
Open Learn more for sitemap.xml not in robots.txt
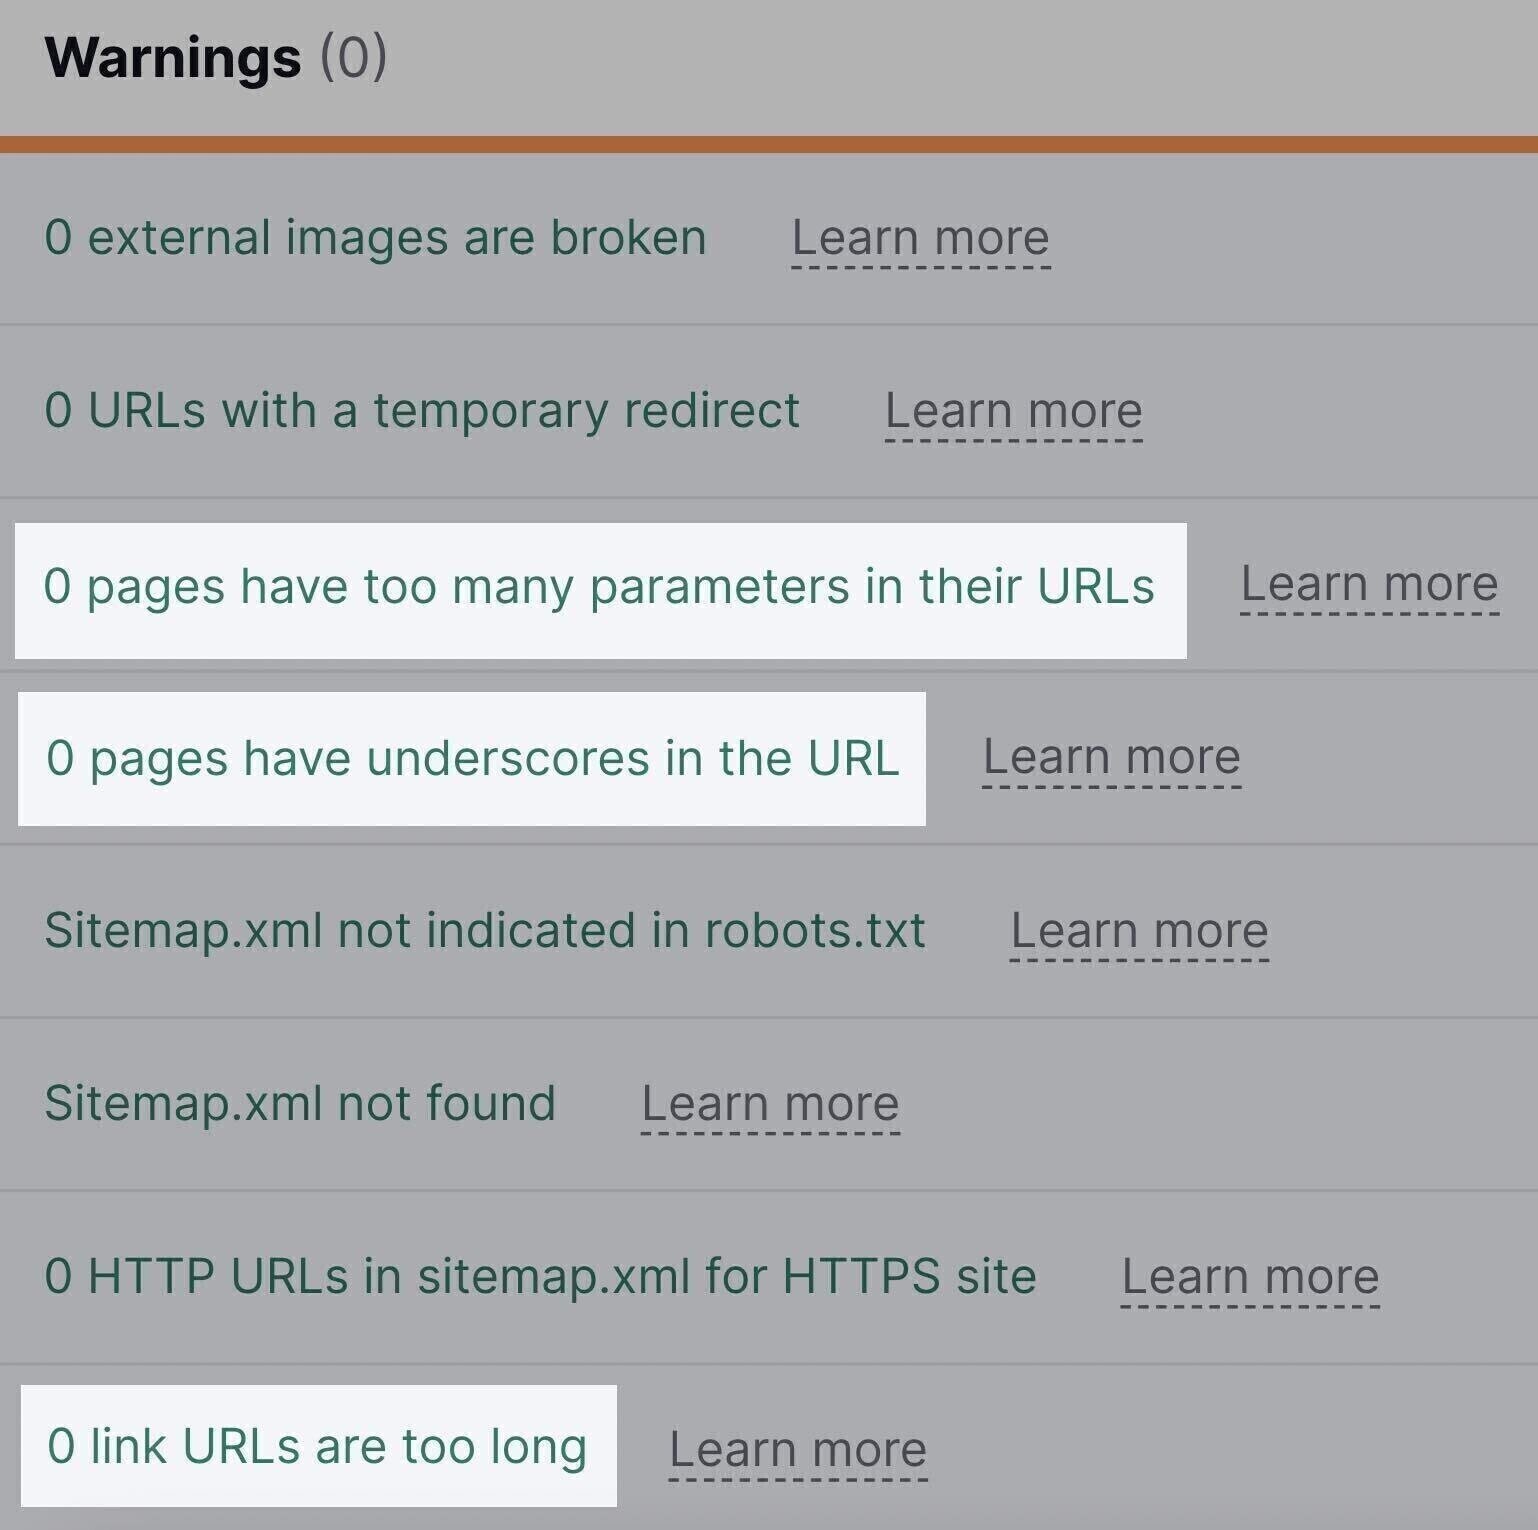point(1139,931)
